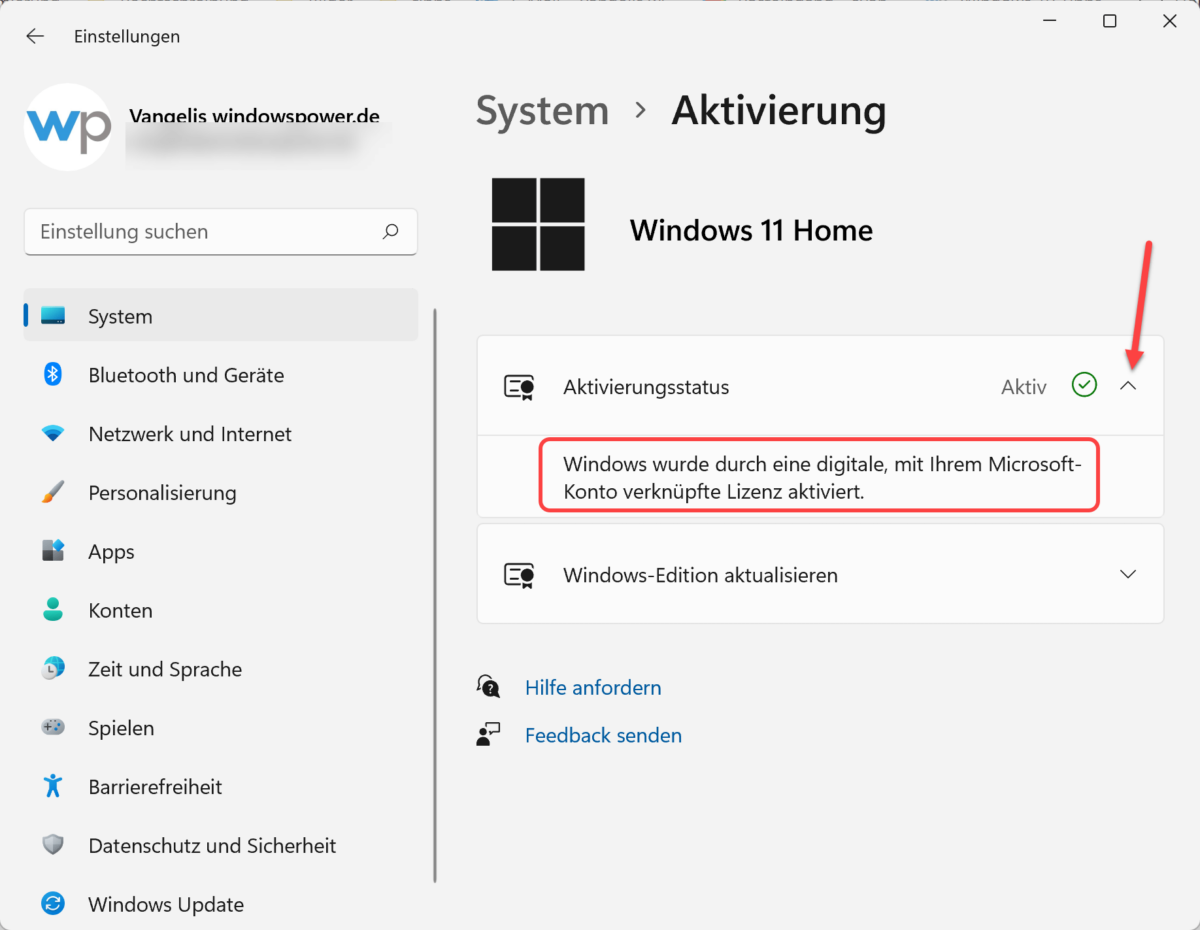Collapse the Aktivierungsstatus section
Screen dimensions: 1200x930
point(1128,385)
